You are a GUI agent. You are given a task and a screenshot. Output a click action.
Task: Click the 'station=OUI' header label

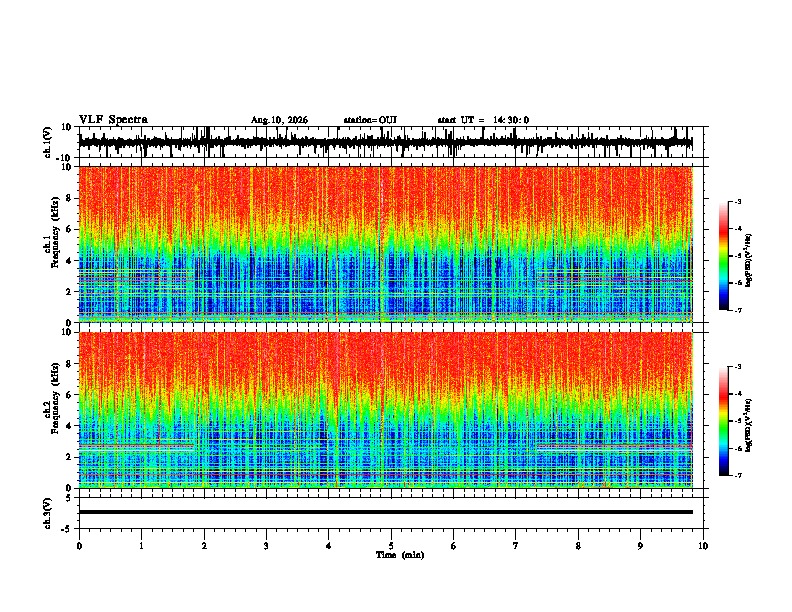point(370,120)
